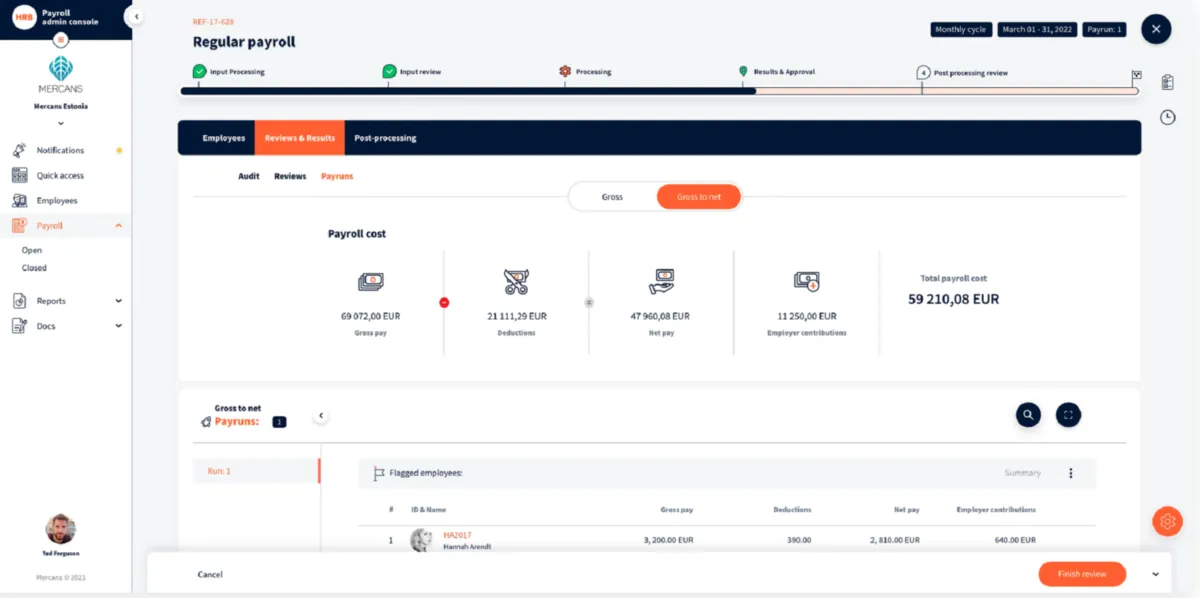Click the Payrun: 1 badge
Viewport: 1200px width, 598px height.
click(1105, 29)
